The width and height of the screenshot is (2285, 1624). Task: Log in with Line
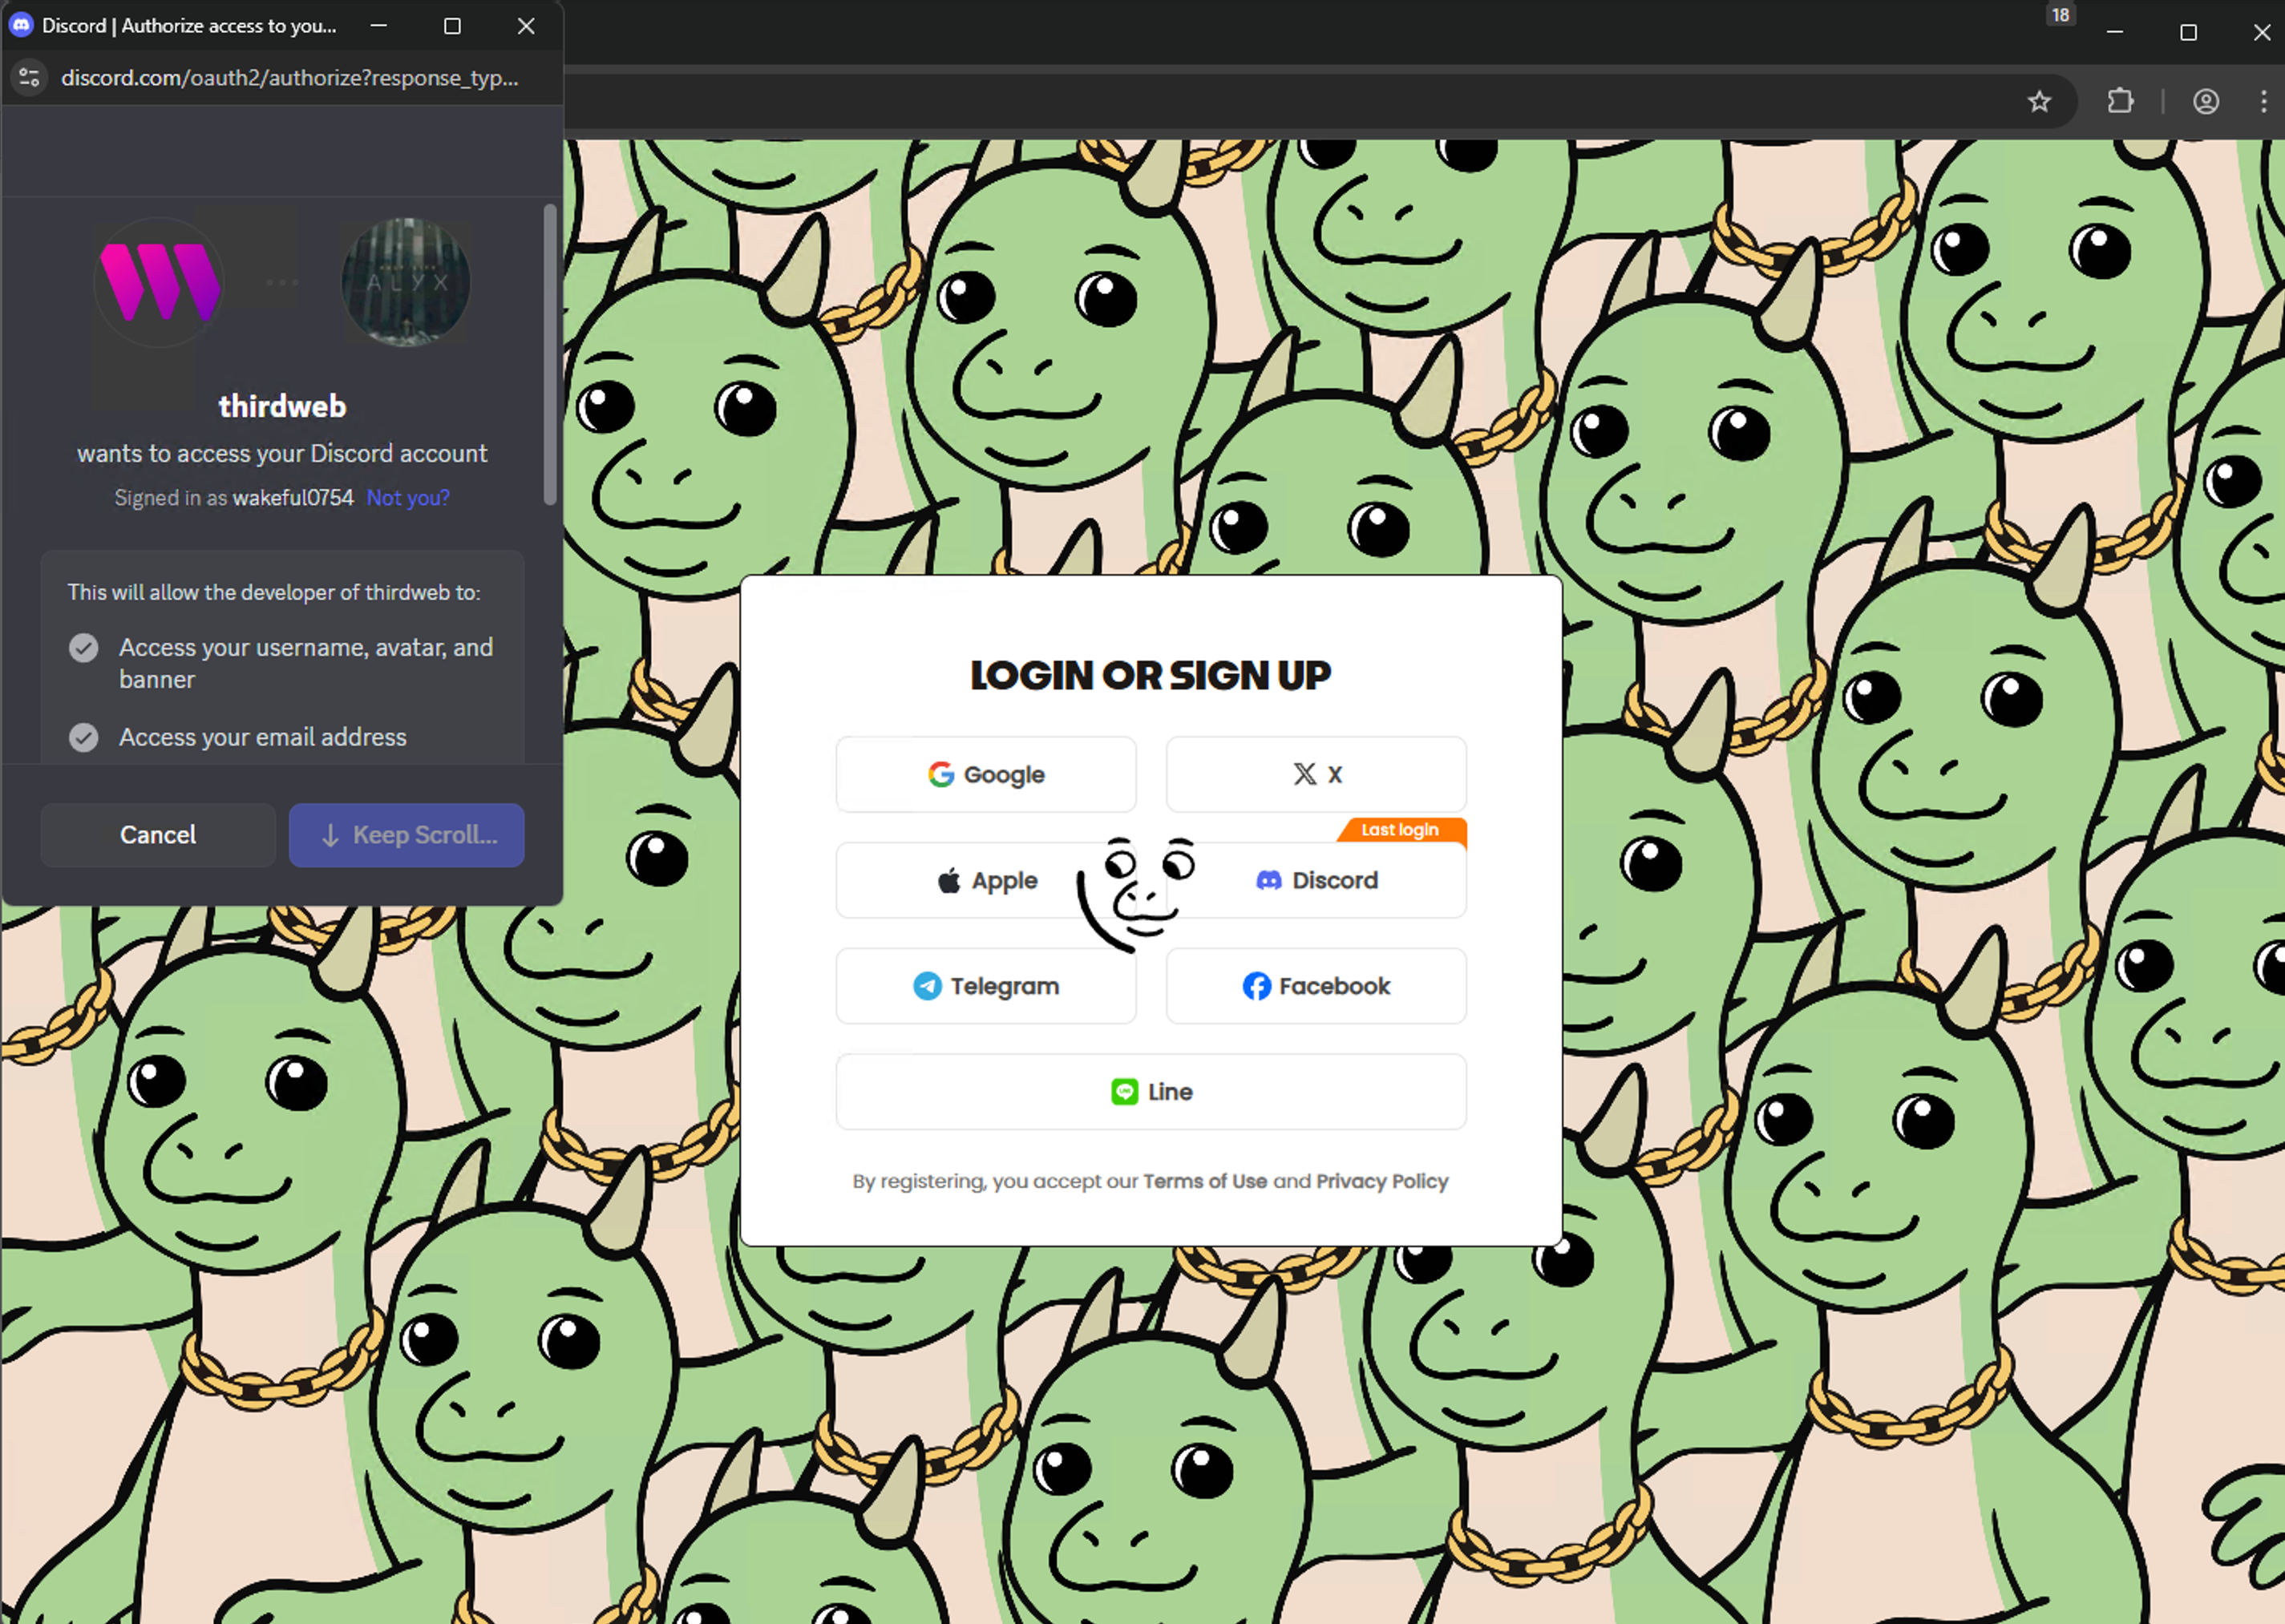1151,1091
